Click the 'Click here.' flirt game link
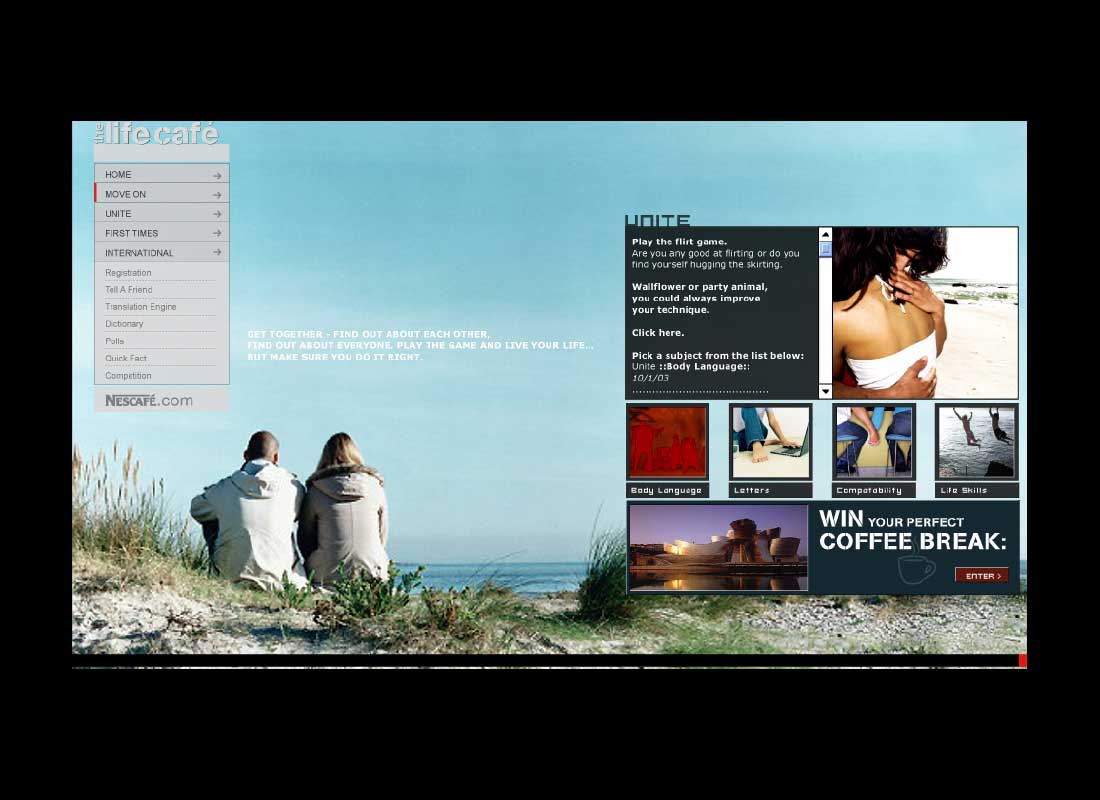The image size is (1100, 800). point(657,333)
